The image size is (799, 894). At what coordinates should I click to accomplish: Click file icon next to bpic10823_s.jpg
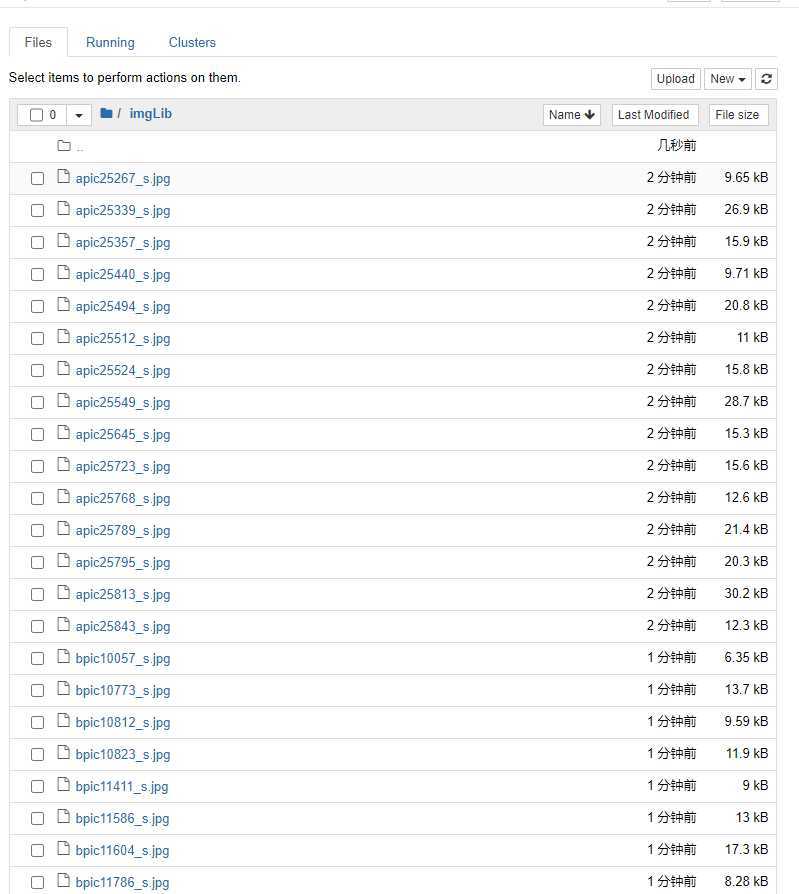point(63,751)
